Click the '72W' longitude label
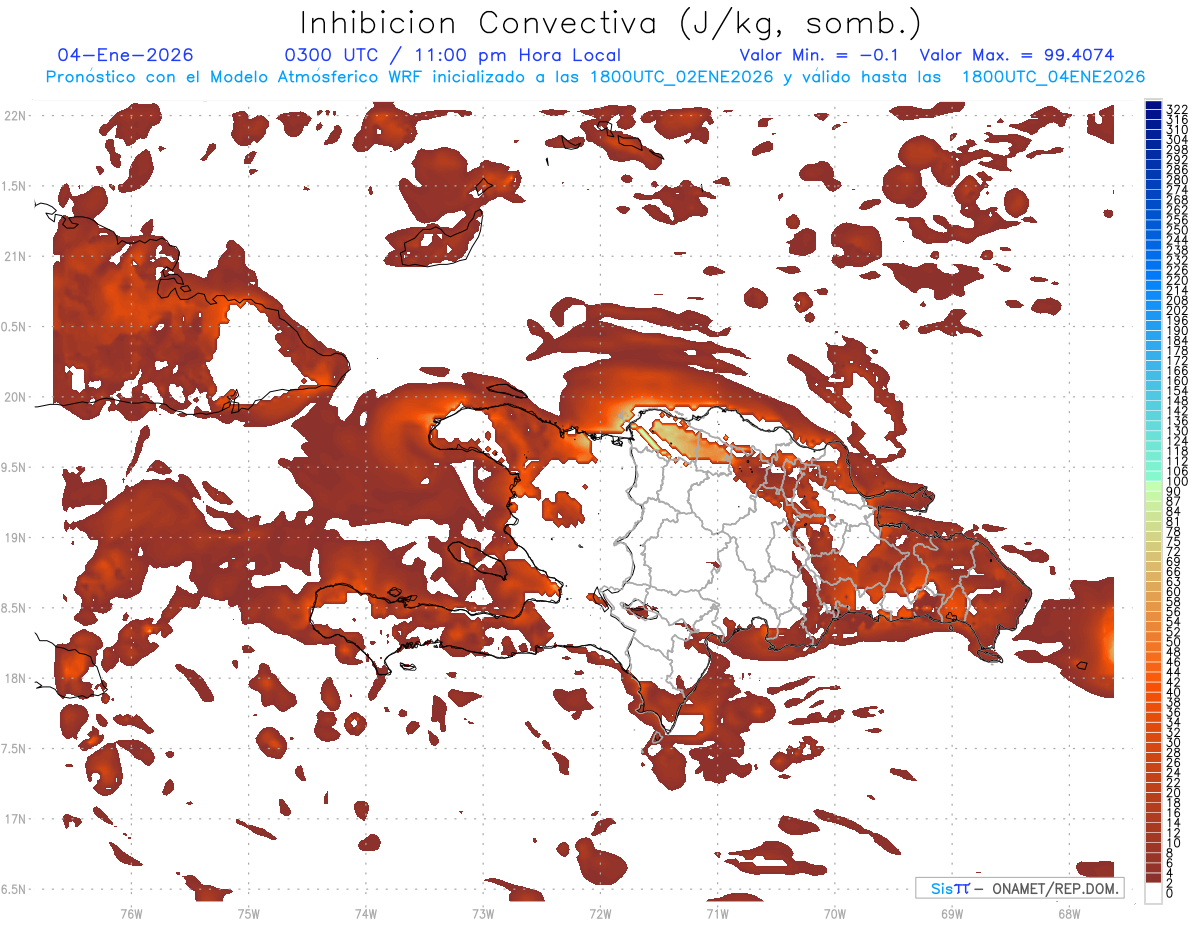Image resolution: width=1200 pixels, height=927 pixels. [600, 913]
